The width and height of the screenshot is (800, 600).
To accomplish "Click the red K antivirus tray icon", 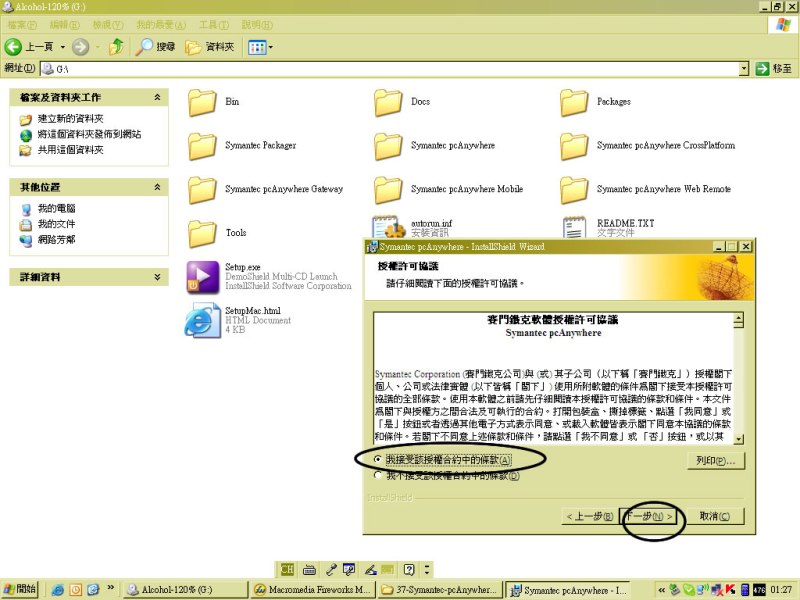I will coord(731,590).
